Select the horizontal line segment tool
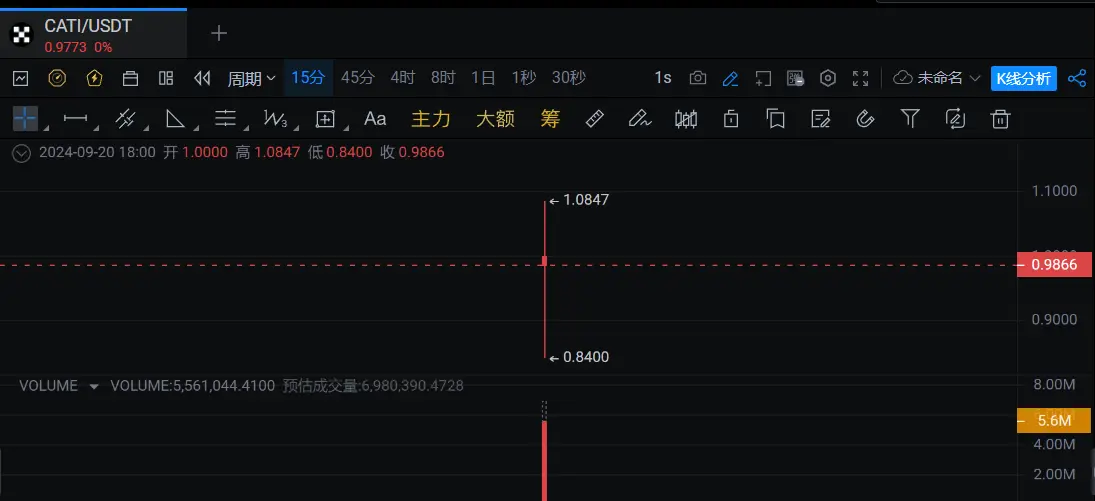1095x501 pixels. pos(75,119)
